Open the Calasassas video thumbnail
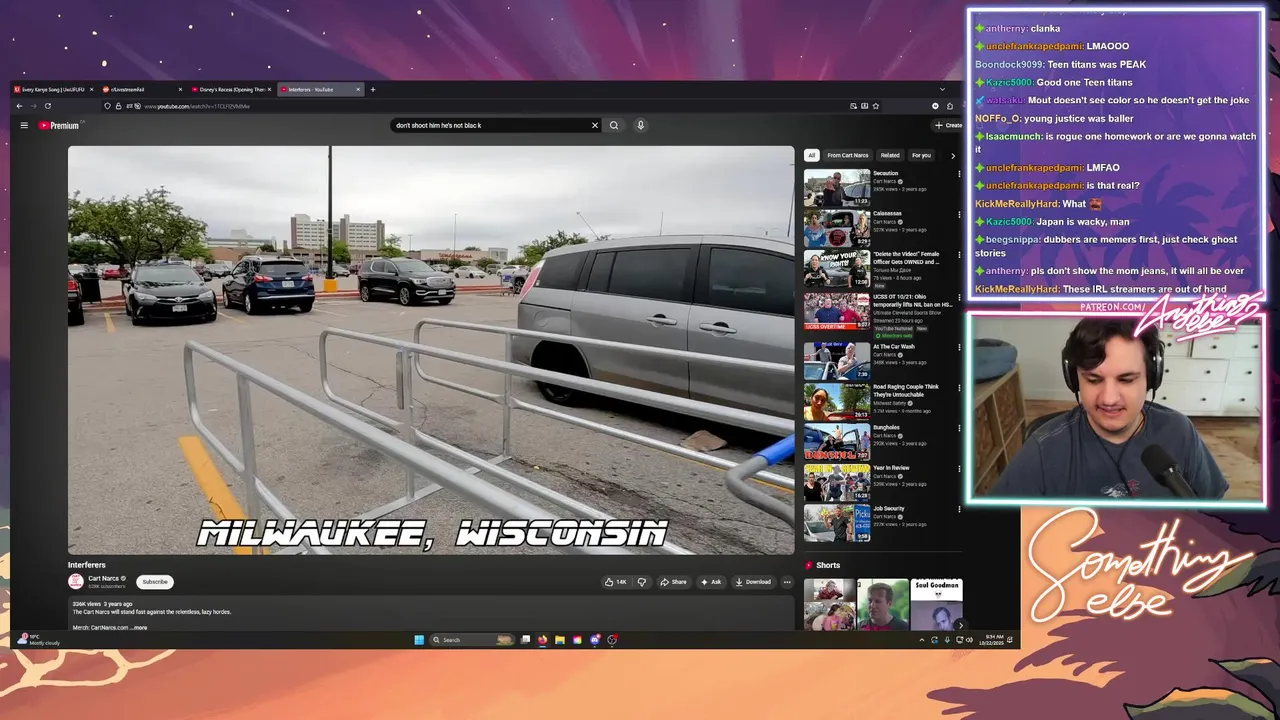The height and width of the screenshot is (720, 1280). tap(837, 228)
